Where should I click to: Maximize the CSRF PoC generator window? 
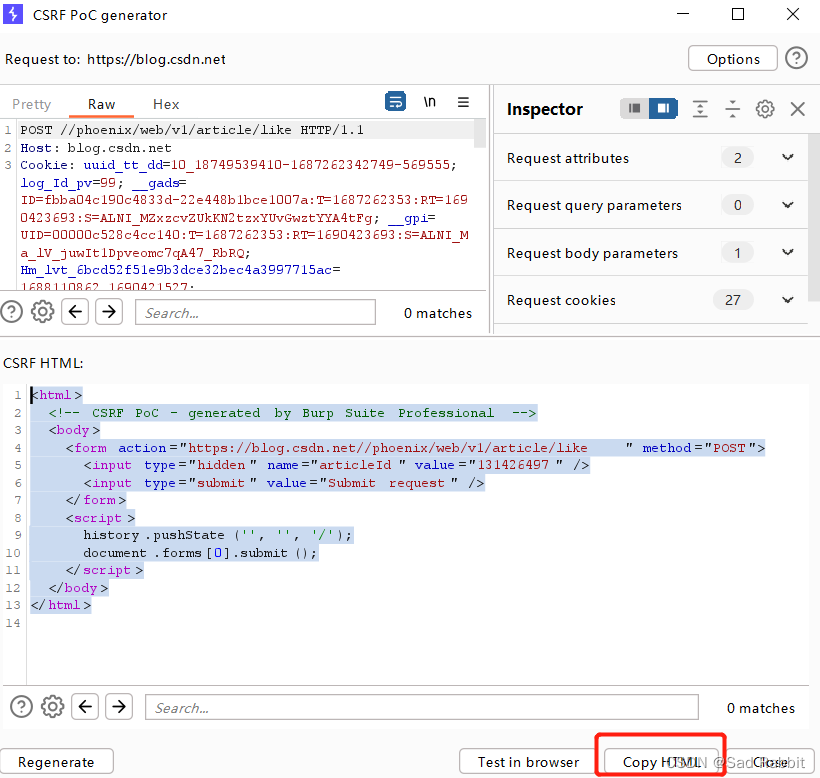point(738,14)
